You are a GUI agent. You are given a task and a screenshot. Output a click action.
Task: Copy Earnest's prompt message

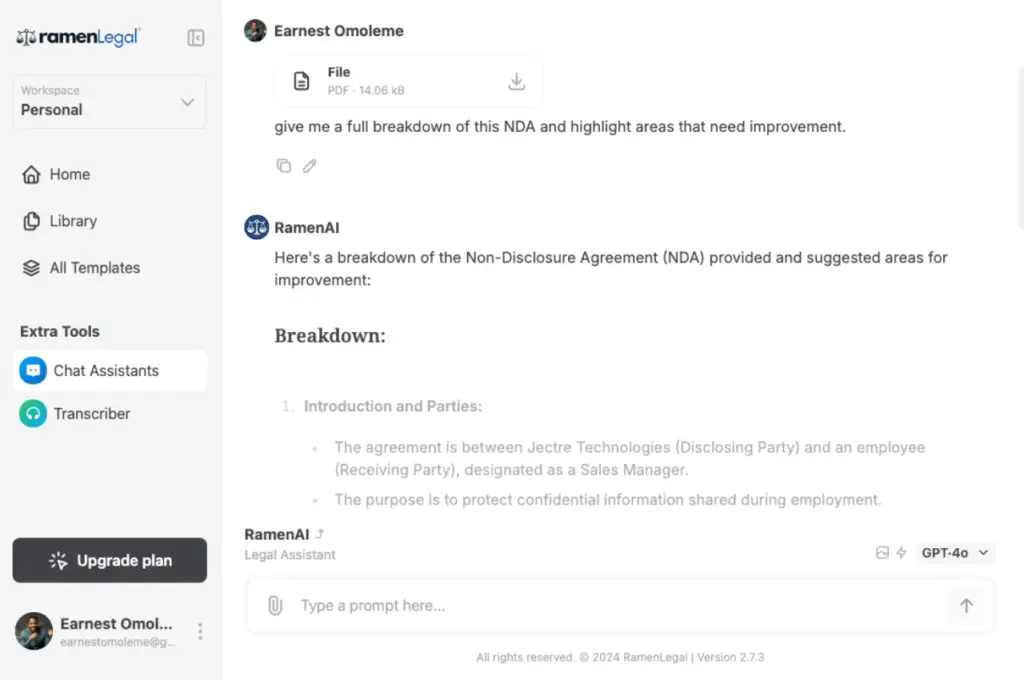pyautogui.click(x=283, y=165)
